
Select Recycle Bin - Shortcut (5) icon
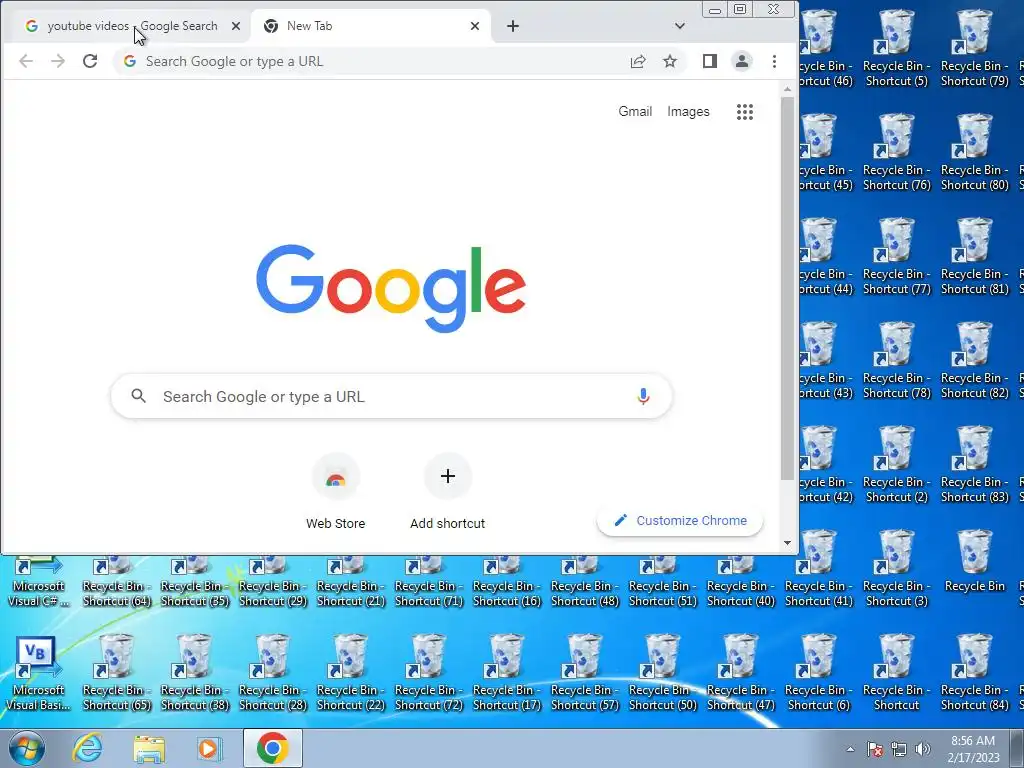[897, 49]
